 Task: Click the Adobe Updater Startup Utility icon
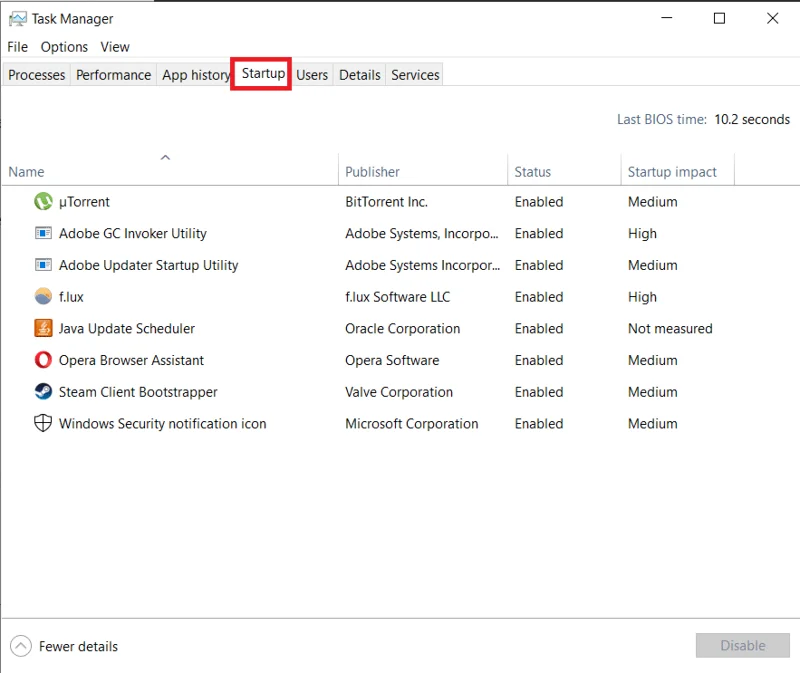(x=43, y=265)
